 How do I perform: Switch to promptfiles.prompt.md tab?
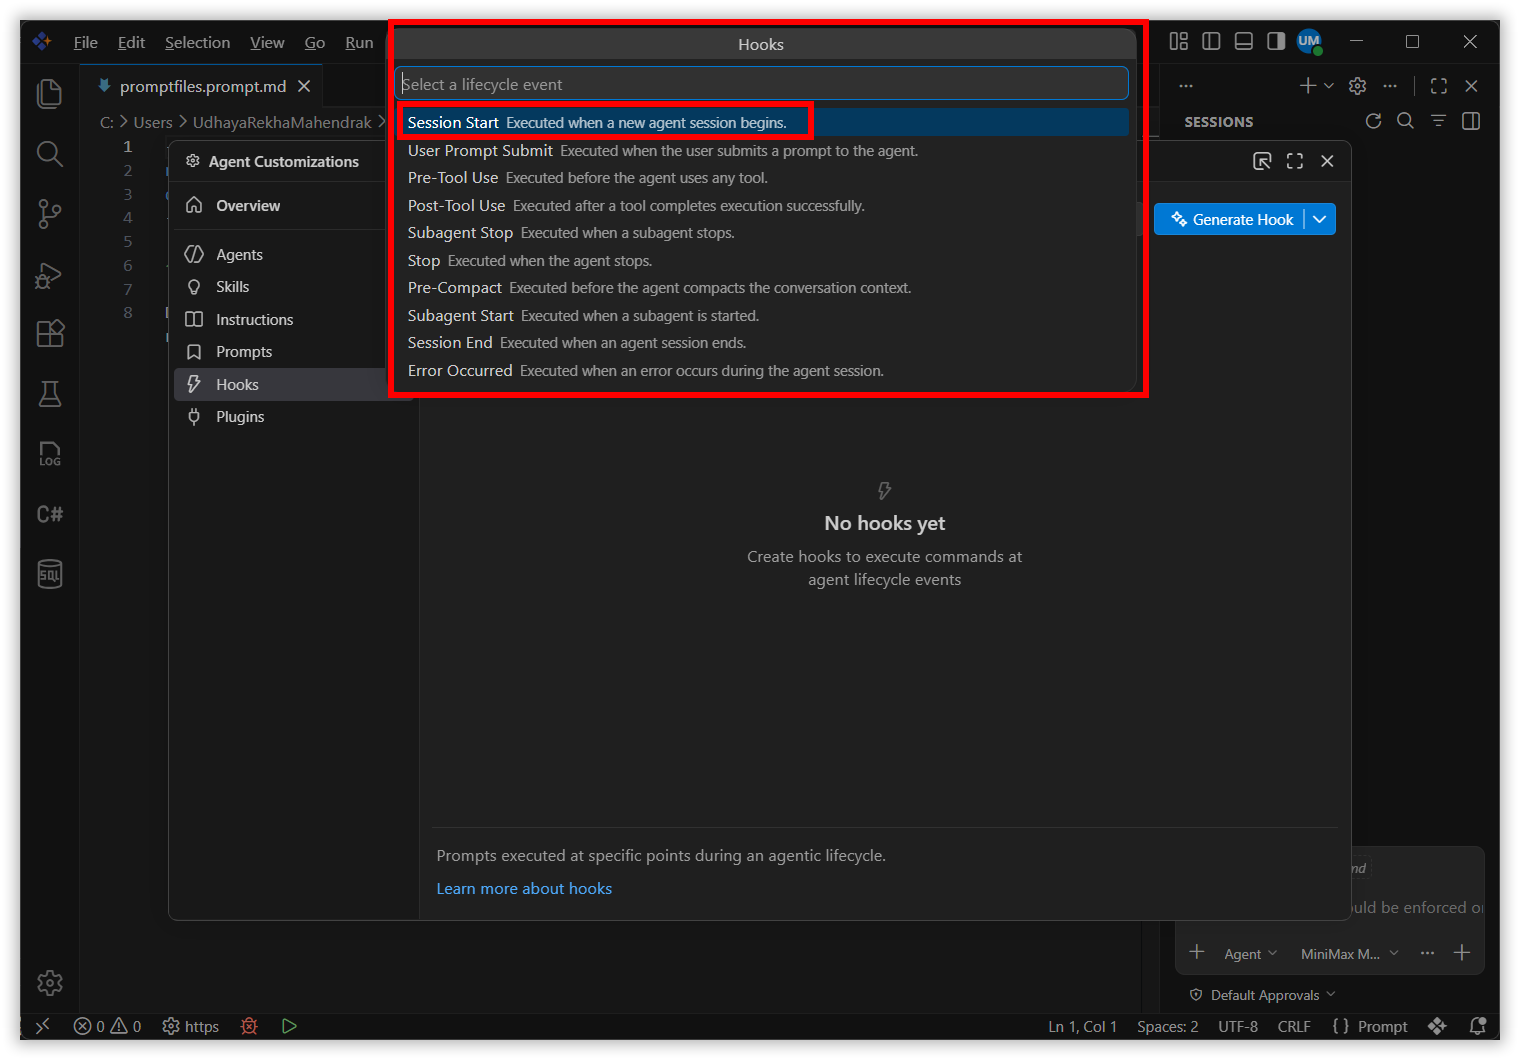point(202,86)
